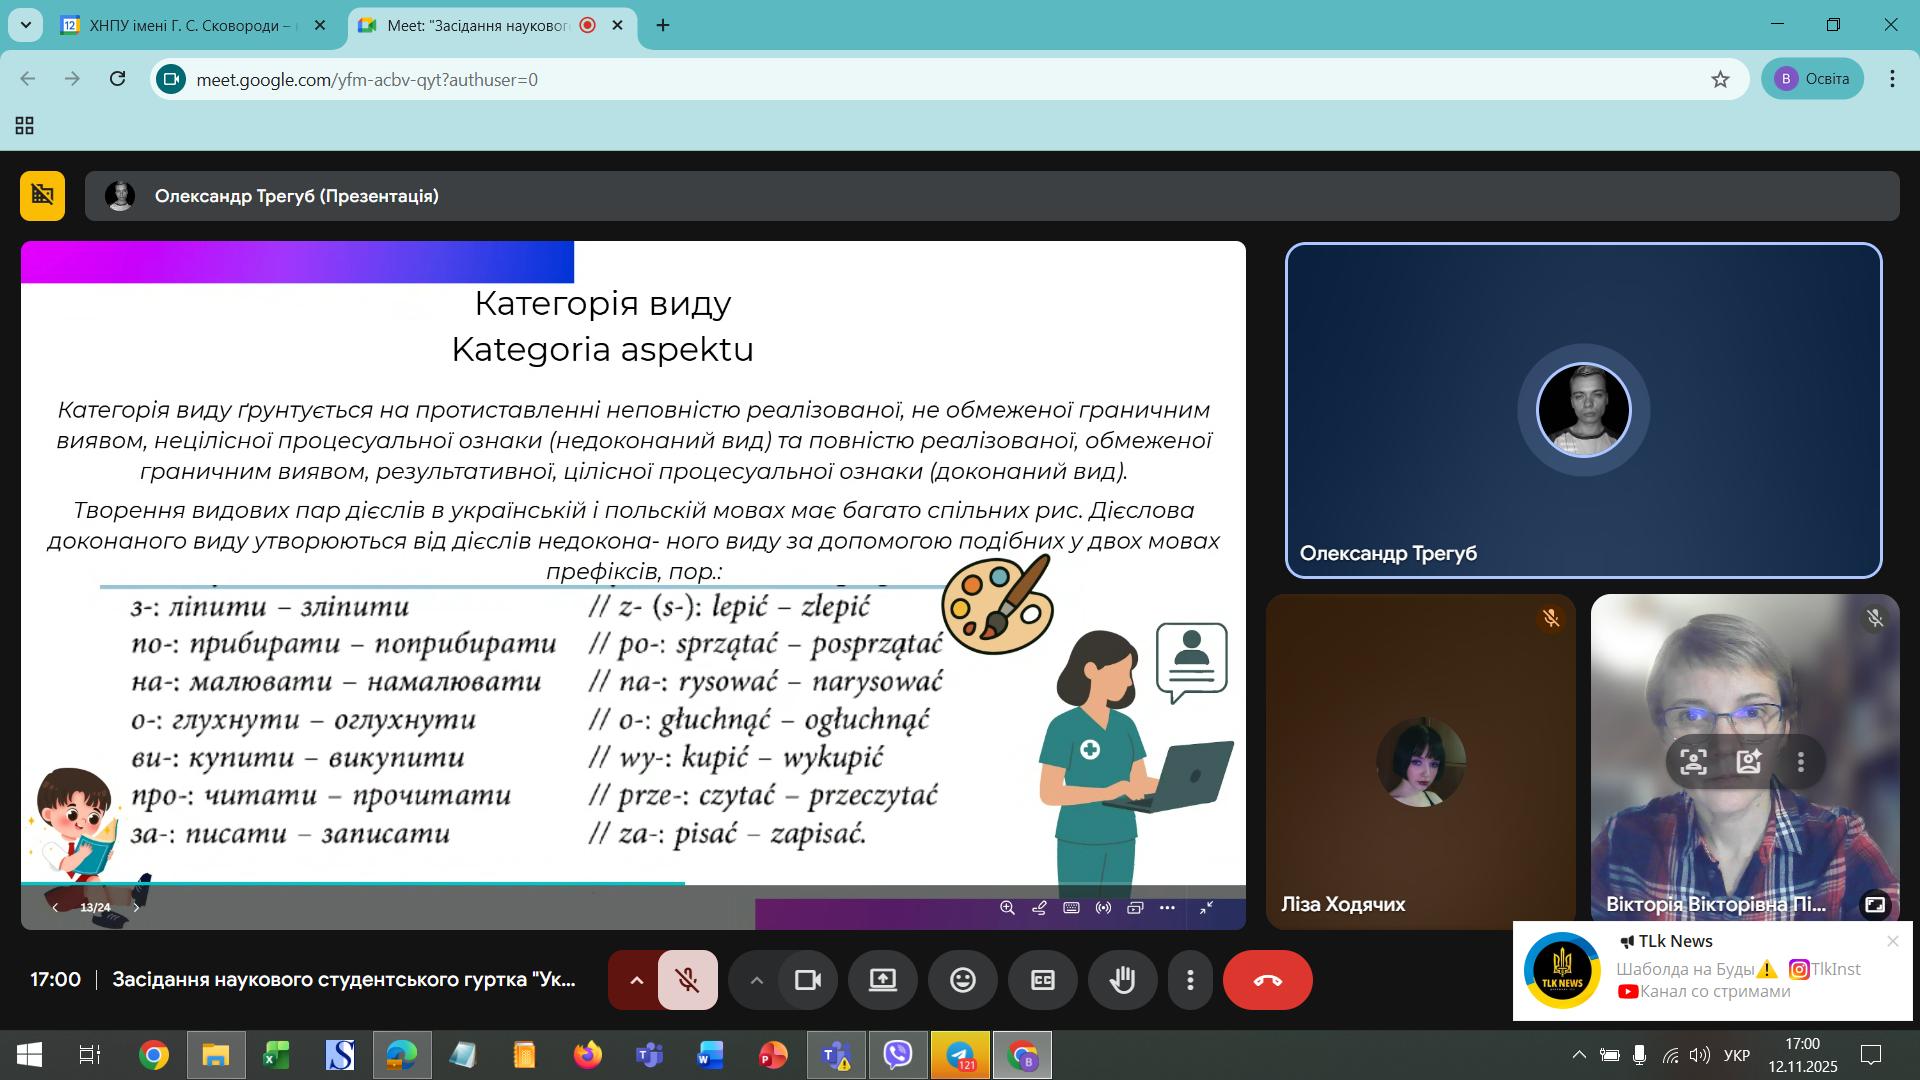The height and width of the screenshot is (1080, 1920).
Task: Exit fullscreen on the presentation slide
Action: pyautogui.click(x=1206, y=908)
